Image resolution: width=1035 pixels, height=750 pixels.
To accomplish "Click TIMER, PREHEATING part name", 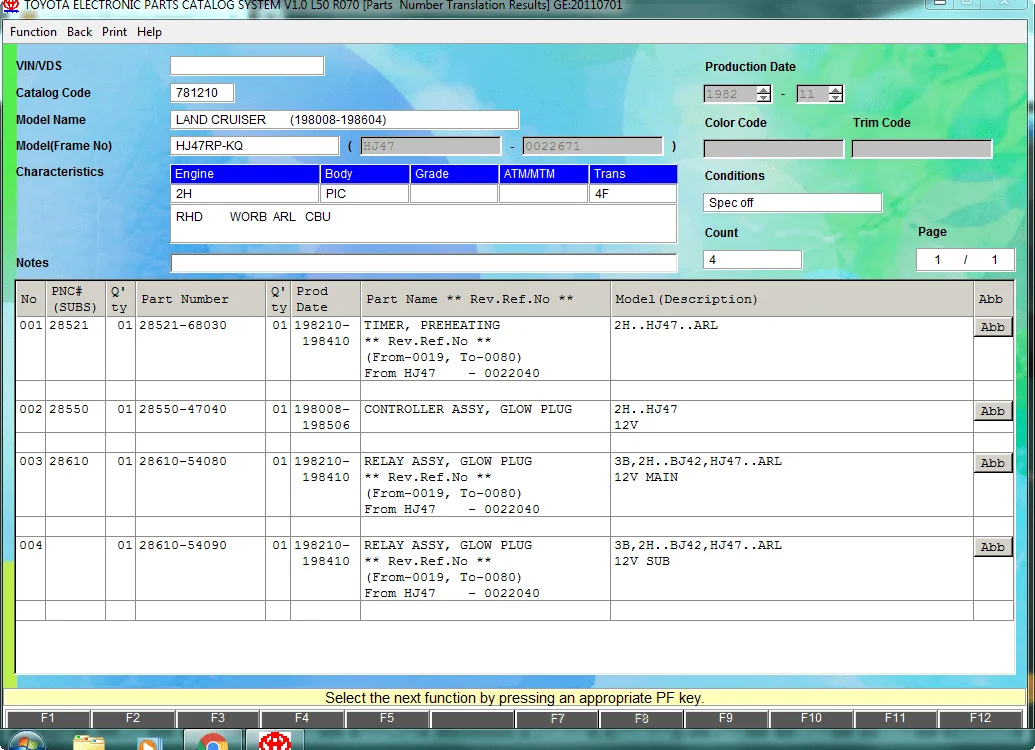I will click(x=432, y=325).
